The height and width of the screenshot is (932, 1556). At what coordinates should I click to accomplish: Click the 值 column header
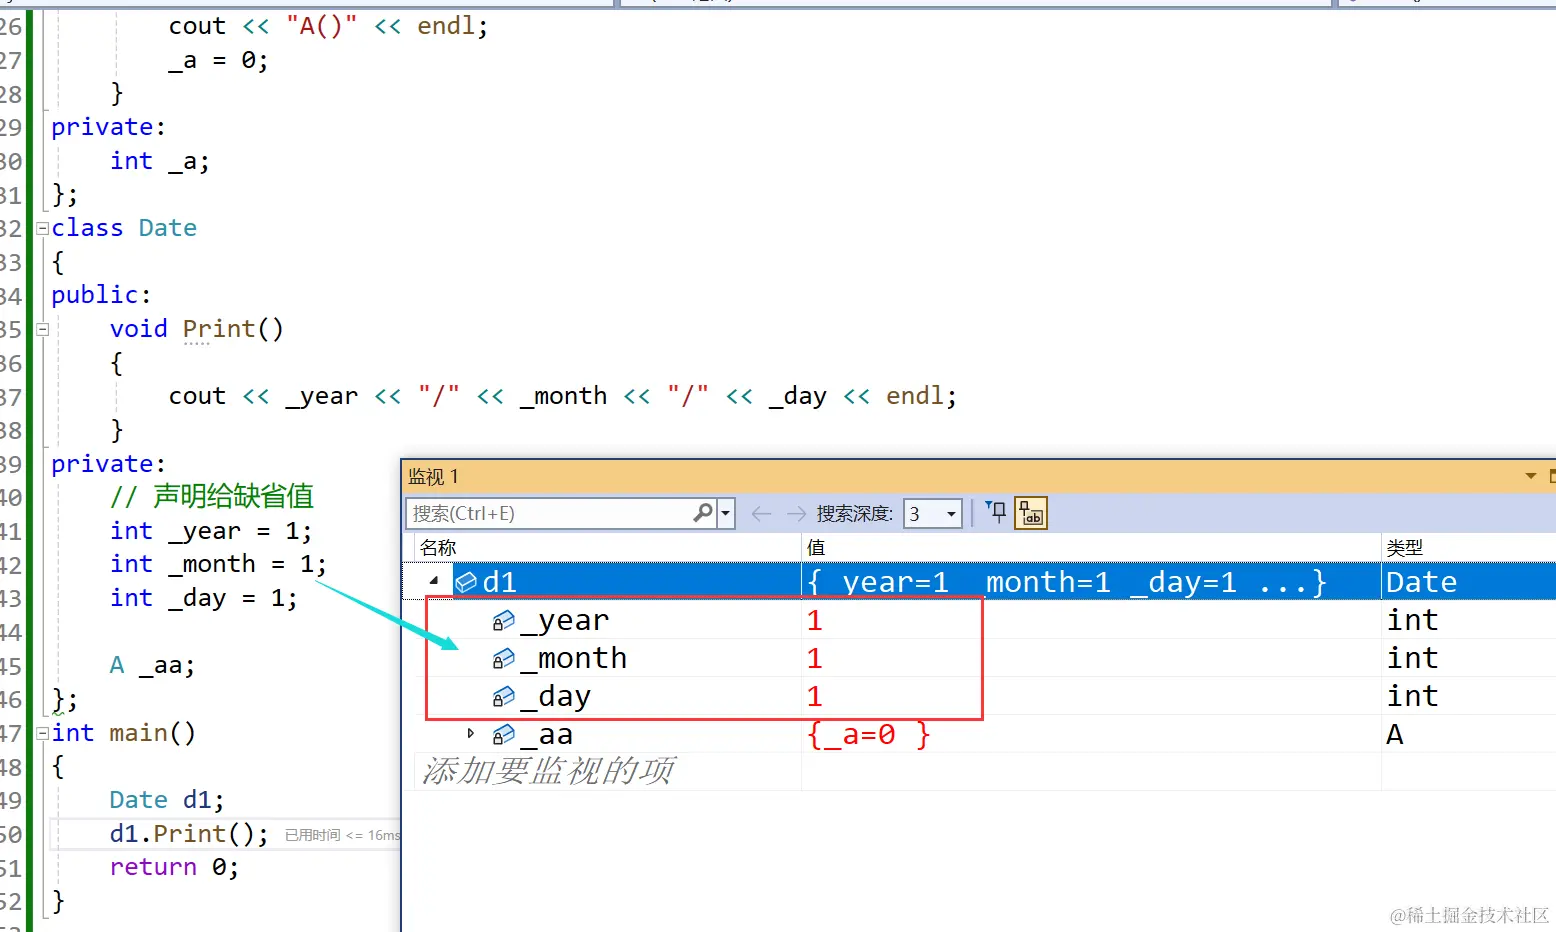point(816,547)
